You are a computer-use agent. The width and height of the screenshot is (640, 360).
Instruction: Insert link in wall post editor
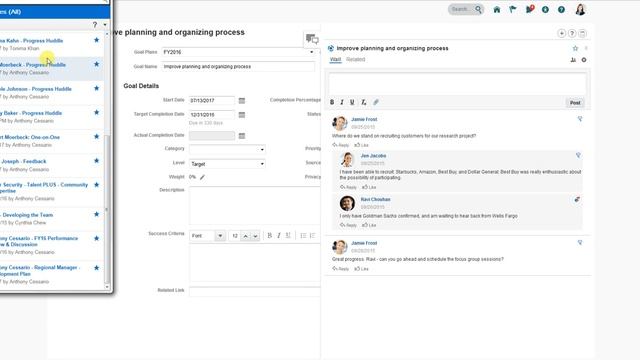coord(376,102)
